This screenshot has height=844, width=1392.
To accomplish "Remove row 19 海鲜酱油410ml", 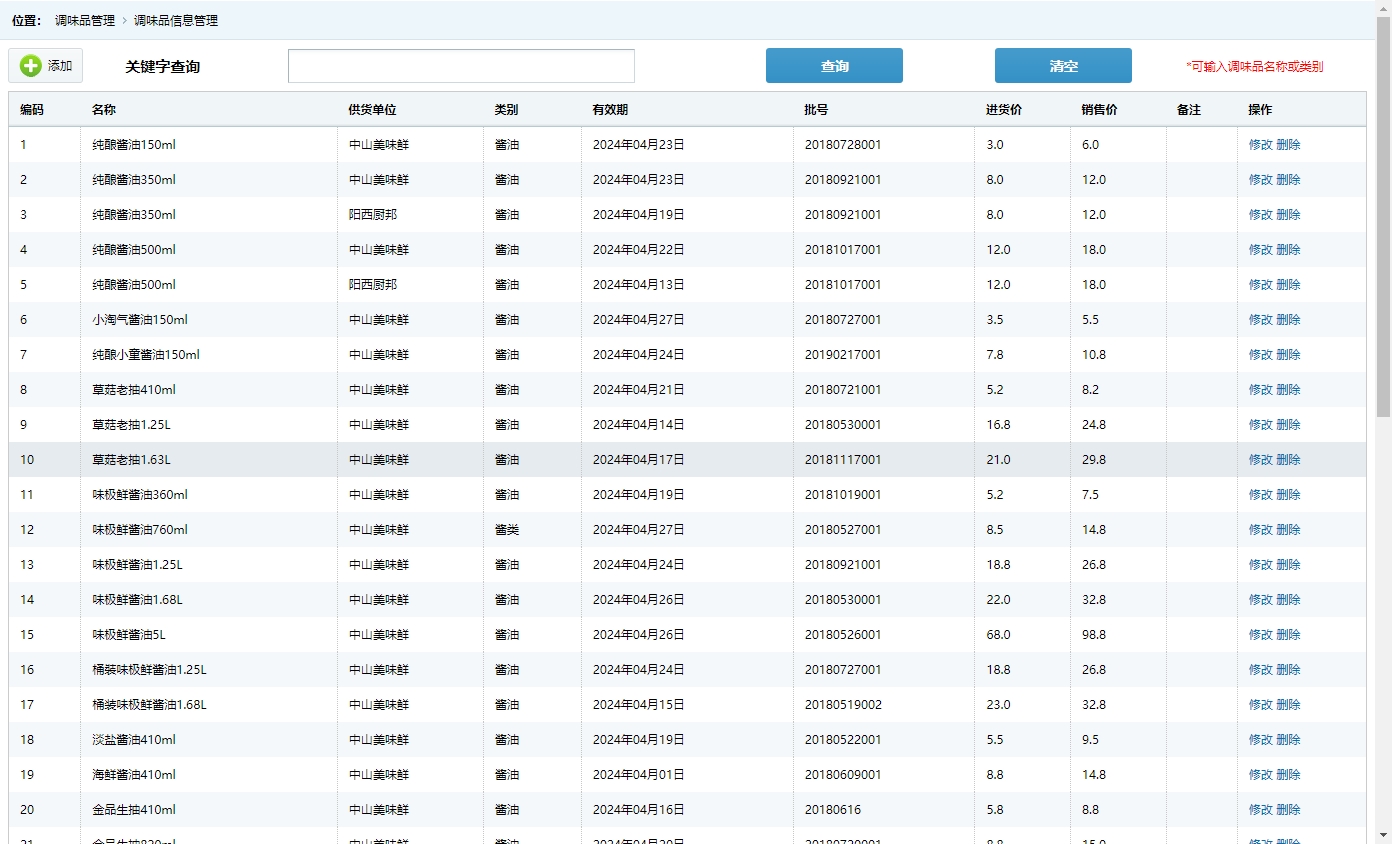I will click(1288, 775).
